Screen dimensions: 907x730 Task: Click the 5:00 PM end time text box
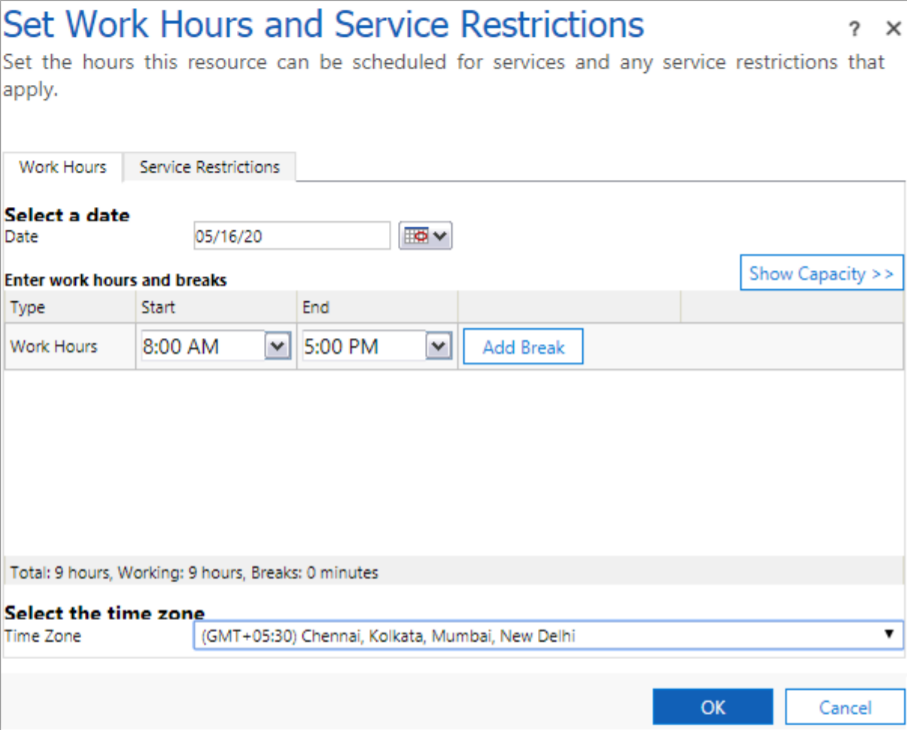362,347
